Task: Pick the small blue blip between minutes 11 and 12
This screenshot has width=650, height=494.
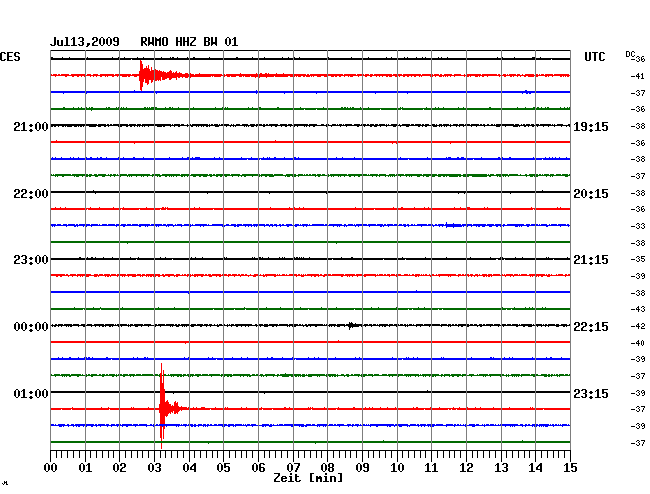Action: pyautogui.click(x=453, y=225)
